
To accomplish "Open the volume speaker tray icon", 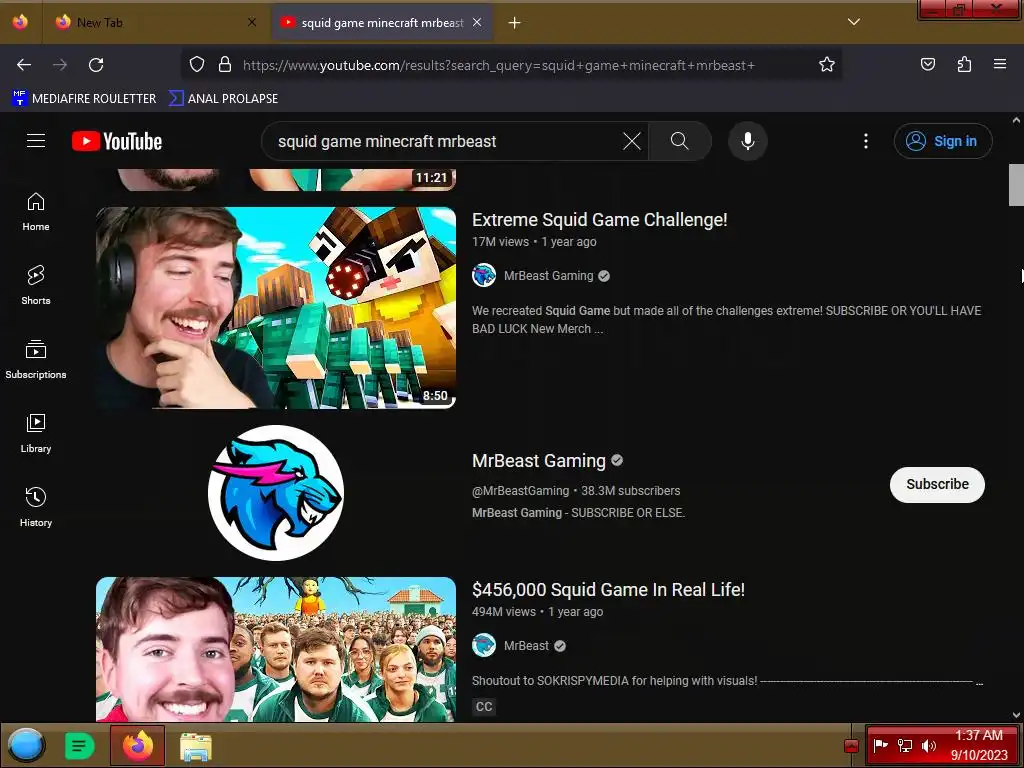I will click(x=928, y=745).
